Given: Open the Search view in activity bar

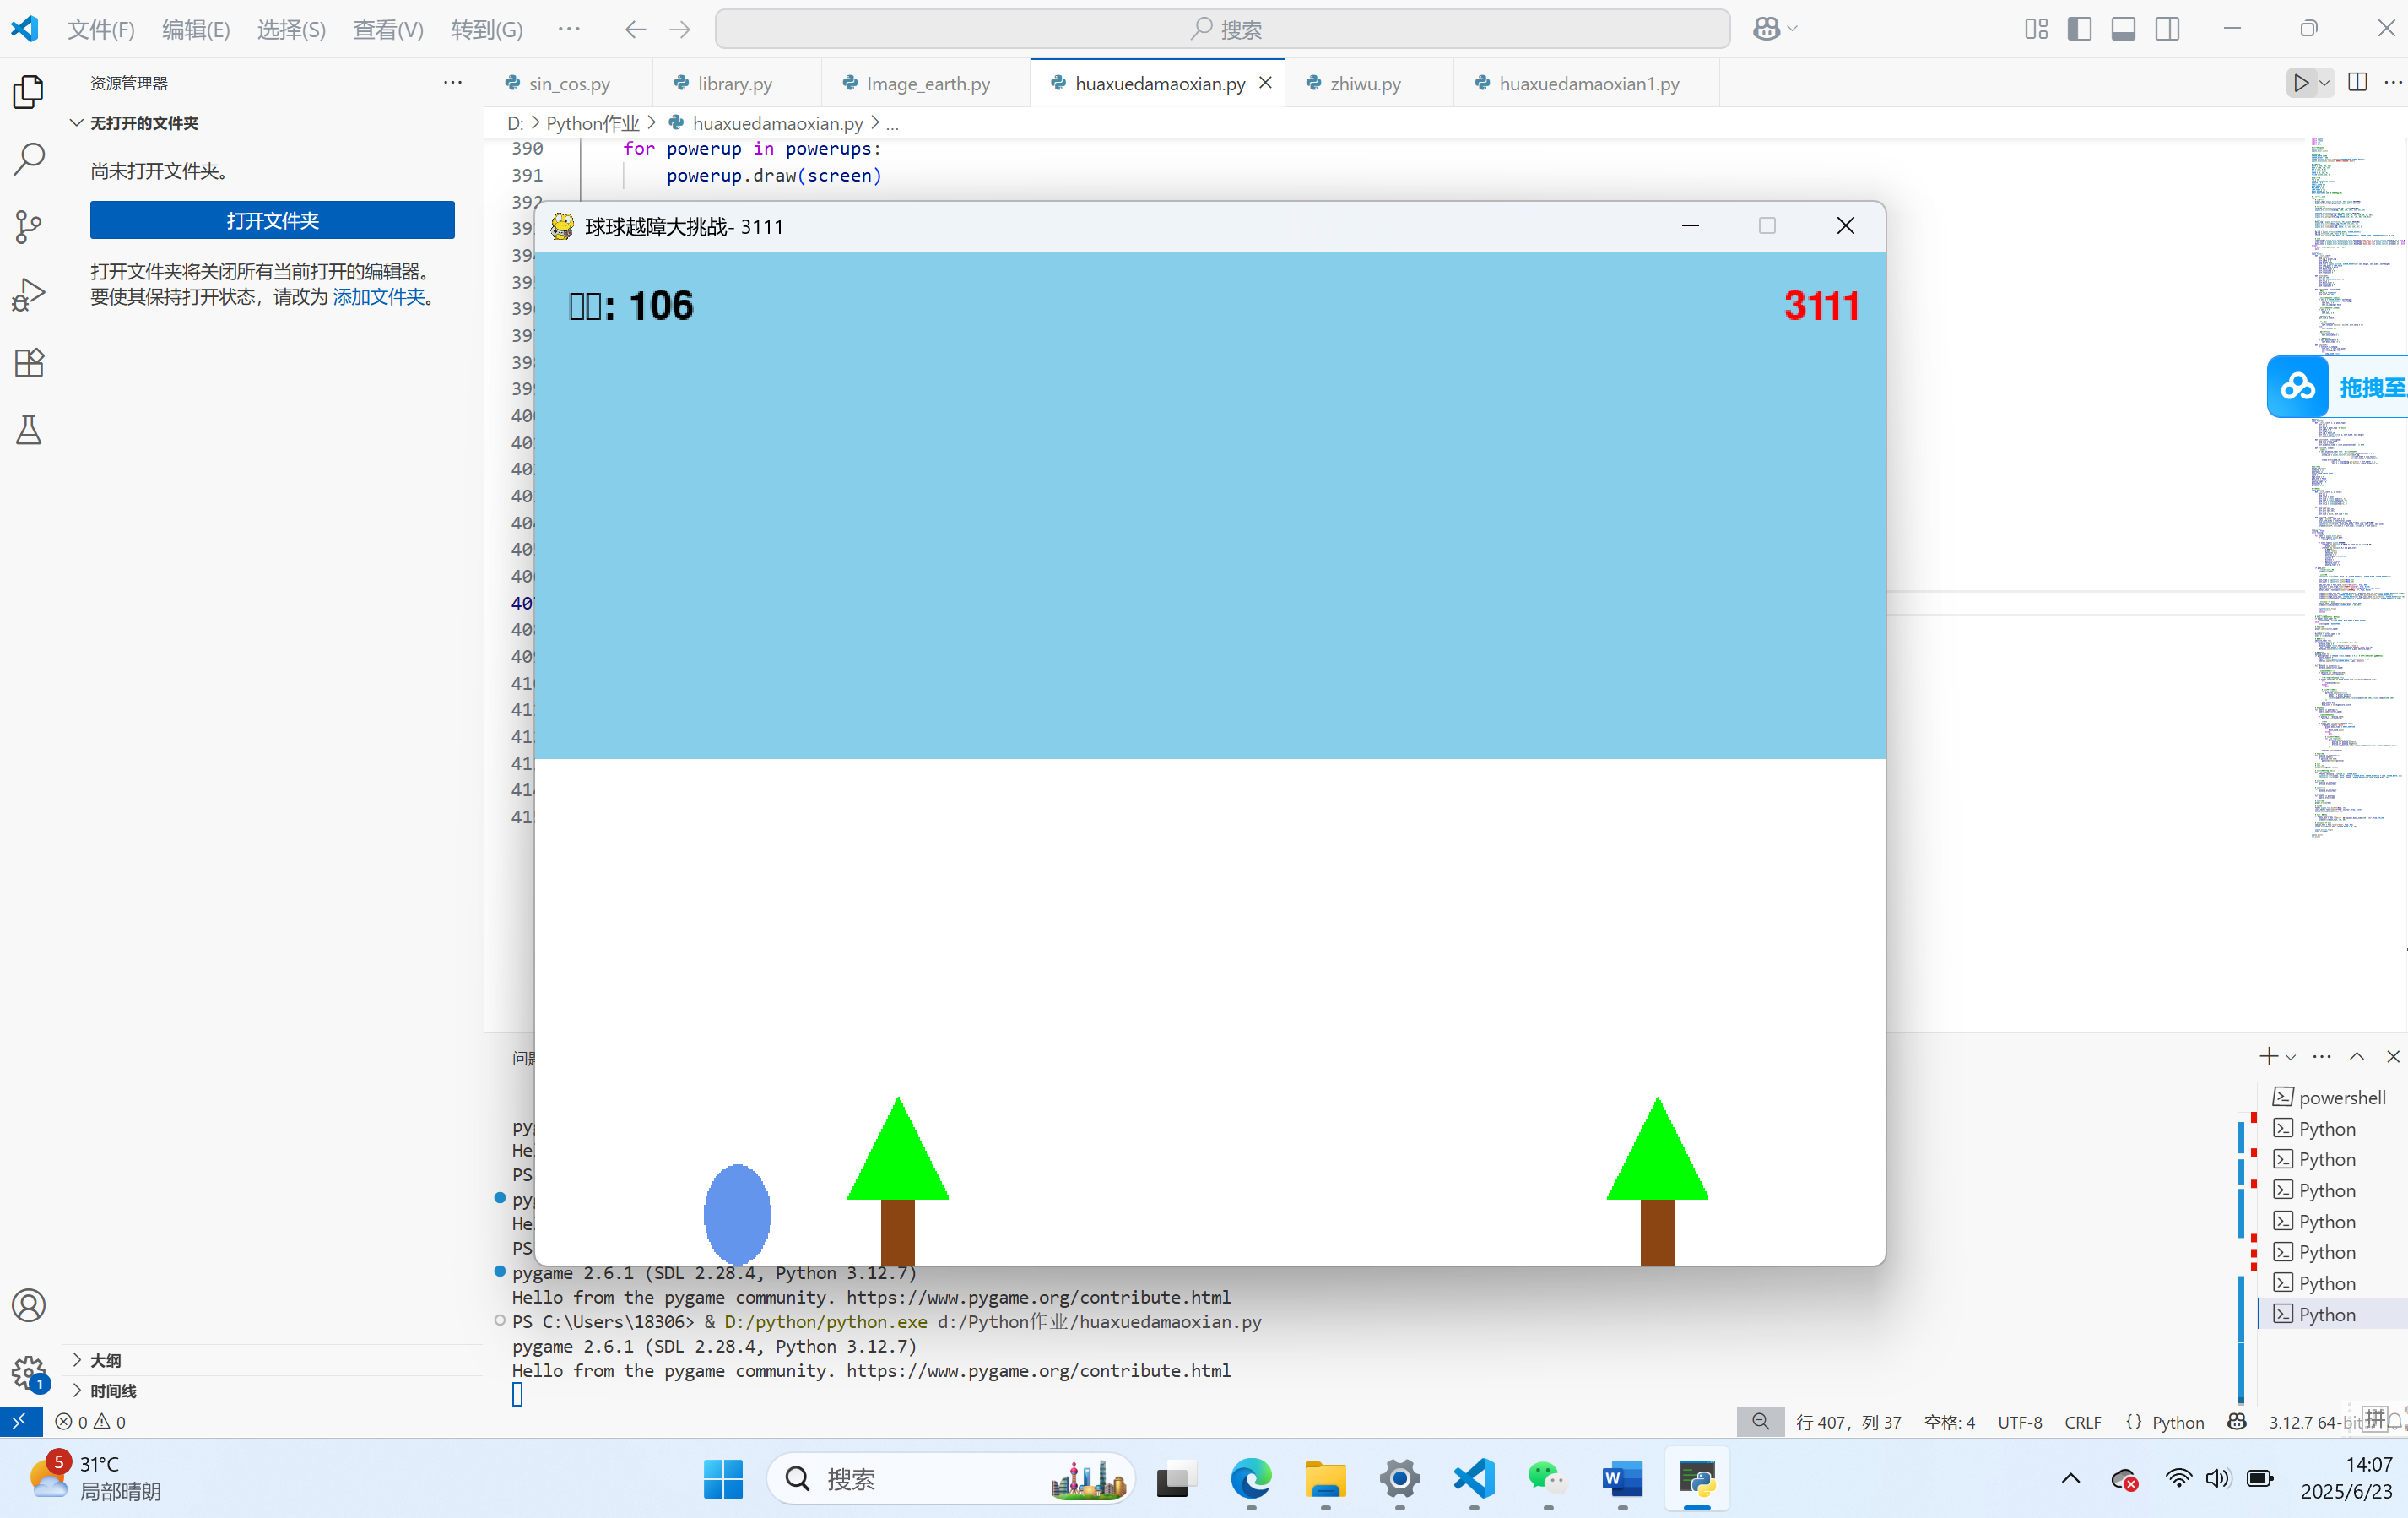Looking at the screenshot, I should [x=29, y=159].
